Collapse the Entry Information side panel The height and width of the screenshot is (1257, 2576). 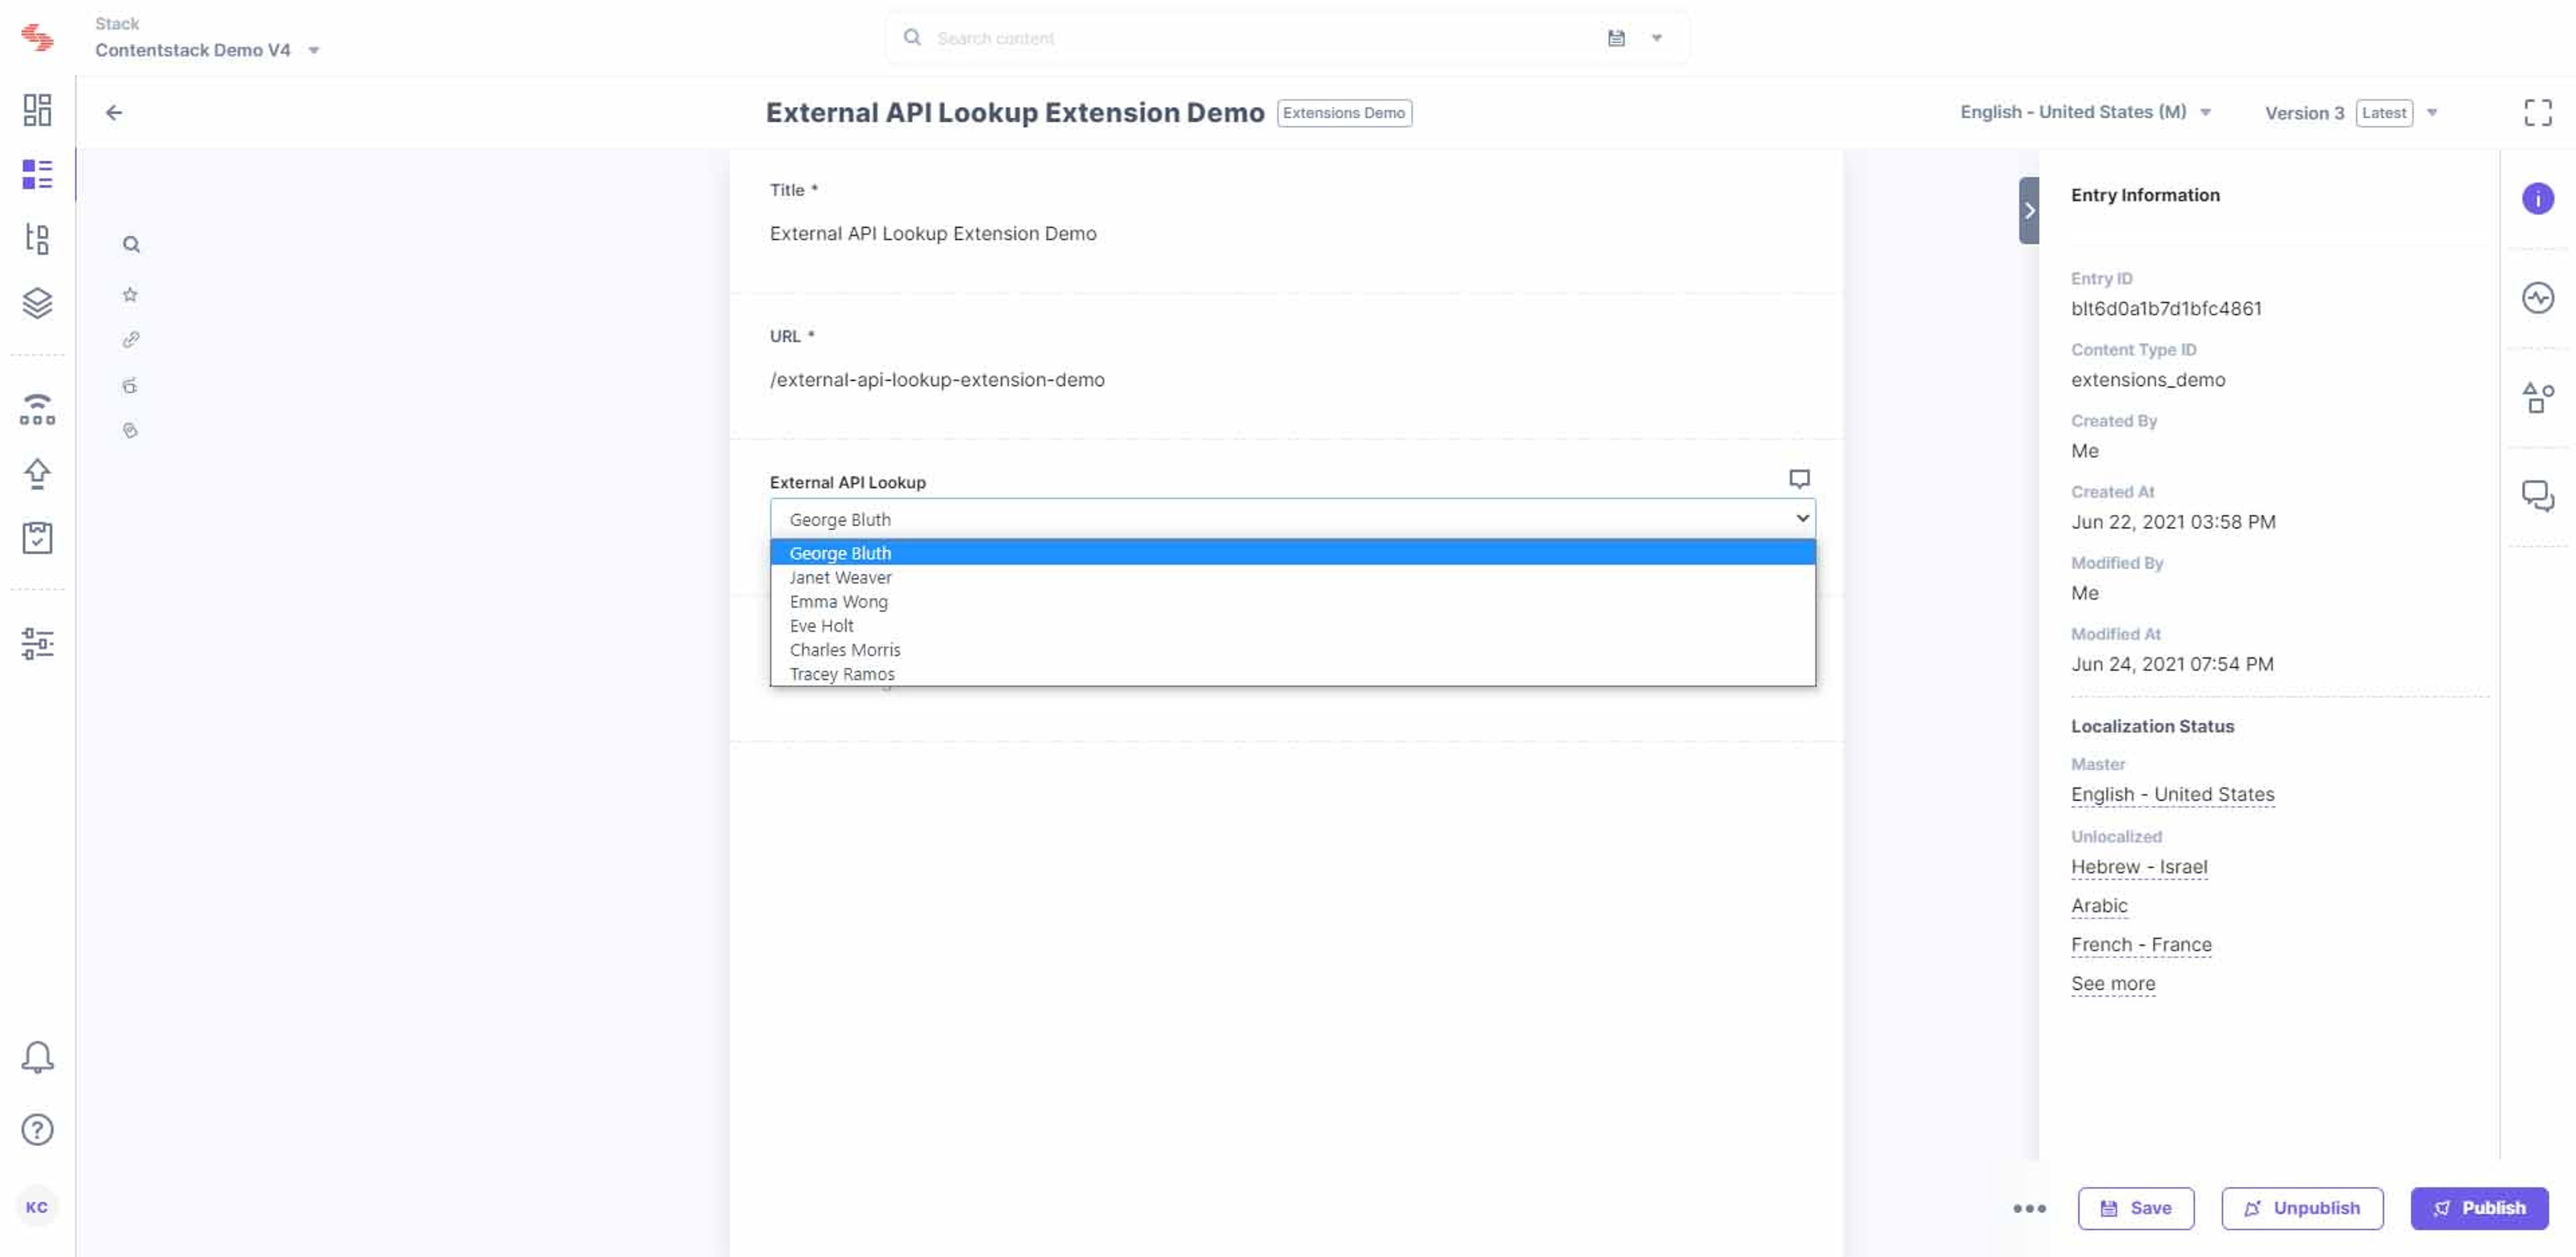coord(2028,211)
